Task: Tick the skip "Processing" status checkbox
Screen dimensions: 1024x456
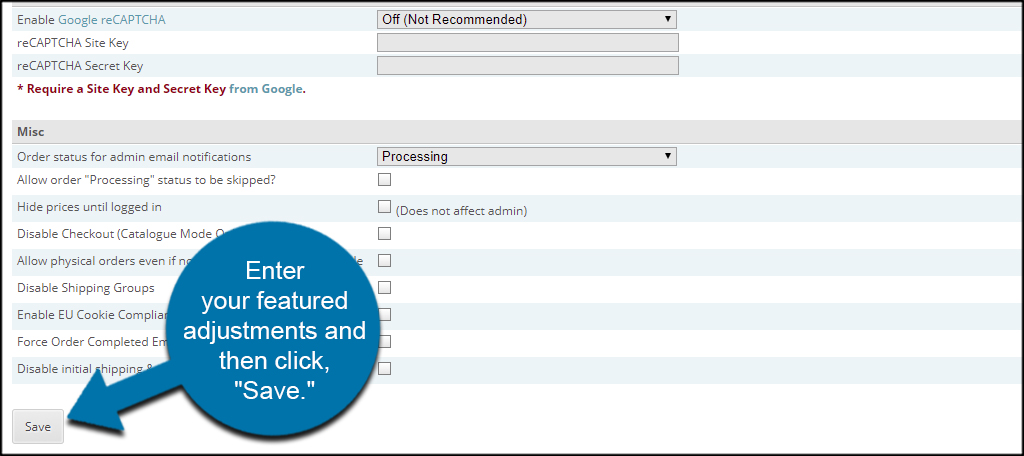Action: click(x=385, y=180)
